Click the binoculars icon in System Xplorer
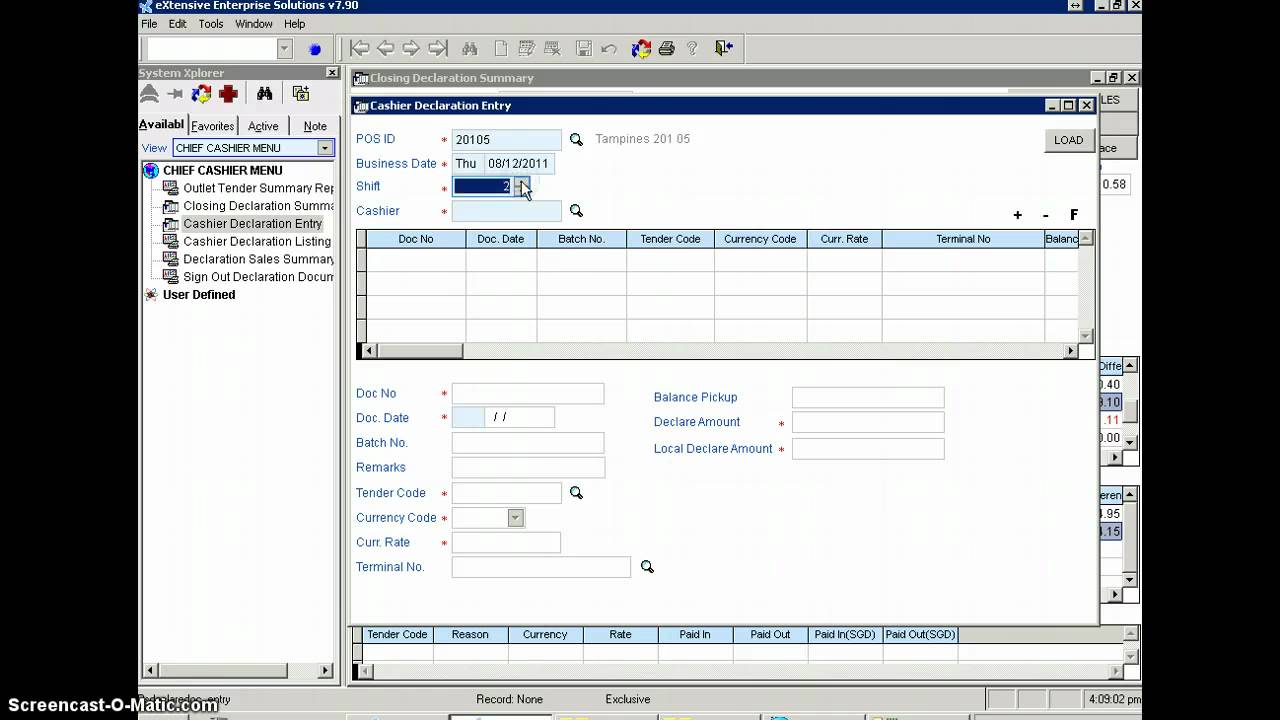 pos(264,94)
